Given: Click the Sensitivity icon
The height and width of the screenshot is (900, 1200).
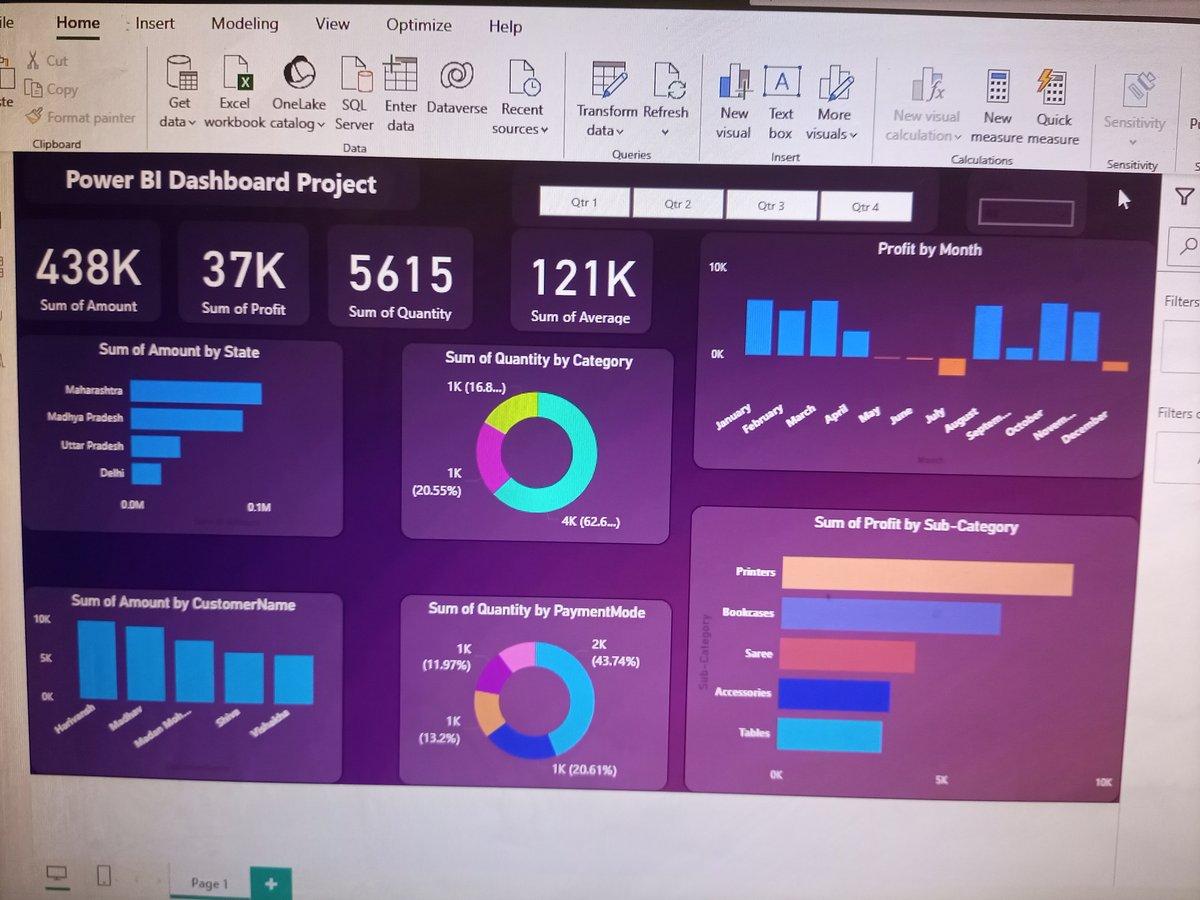Looking at the screenshot, I should 1137,91.
